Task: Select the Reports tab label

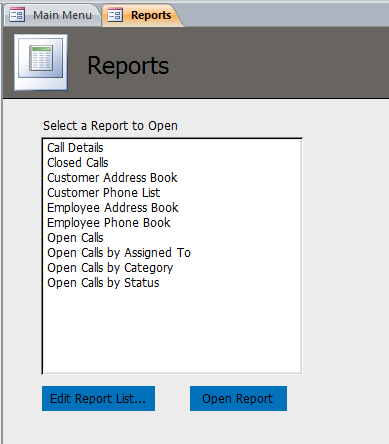Action: (151, 15)
